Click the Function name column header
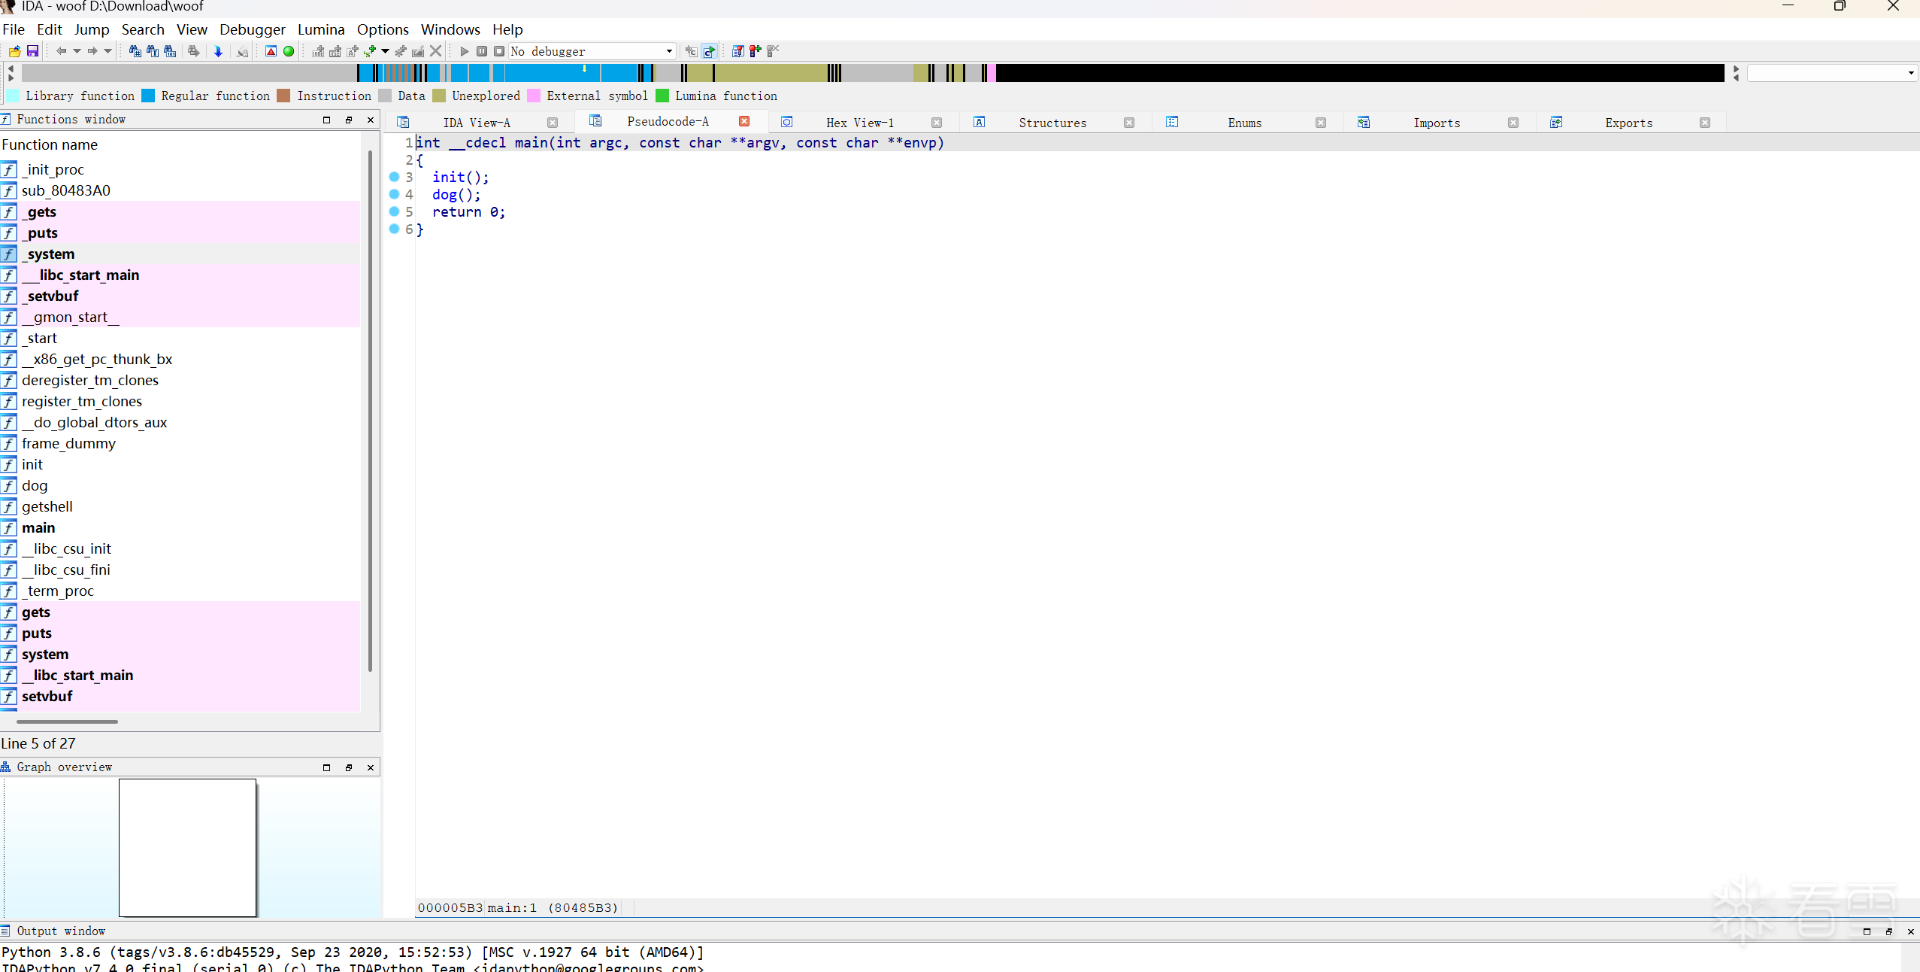The width and height of the screenshot is (1920, 972). click(180, 145)
